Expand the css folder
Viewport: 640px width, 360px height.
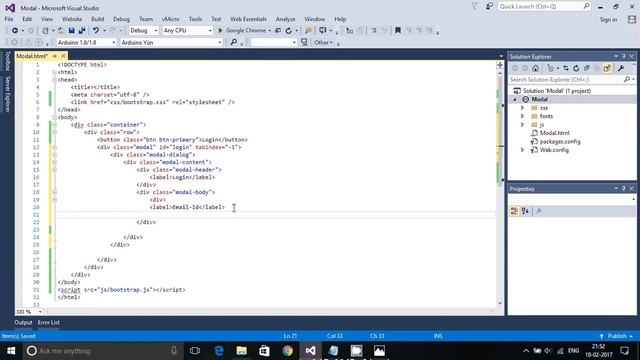coord(522,108)
